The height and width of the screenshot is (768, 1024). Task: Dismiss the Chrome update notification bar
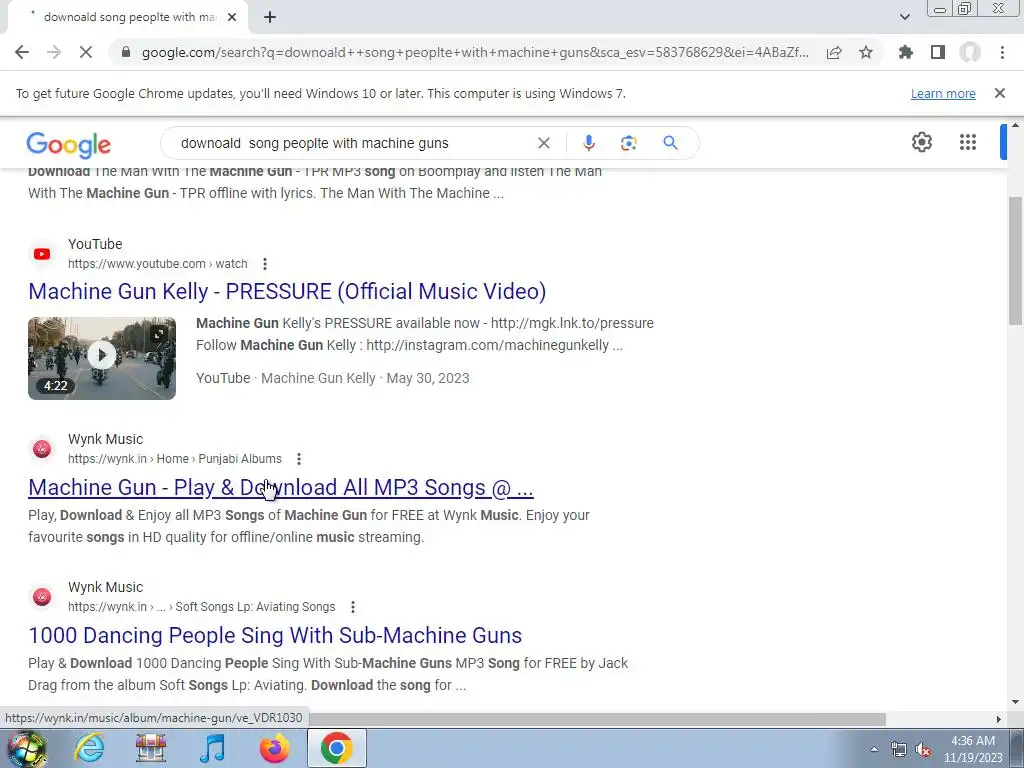1000,93
